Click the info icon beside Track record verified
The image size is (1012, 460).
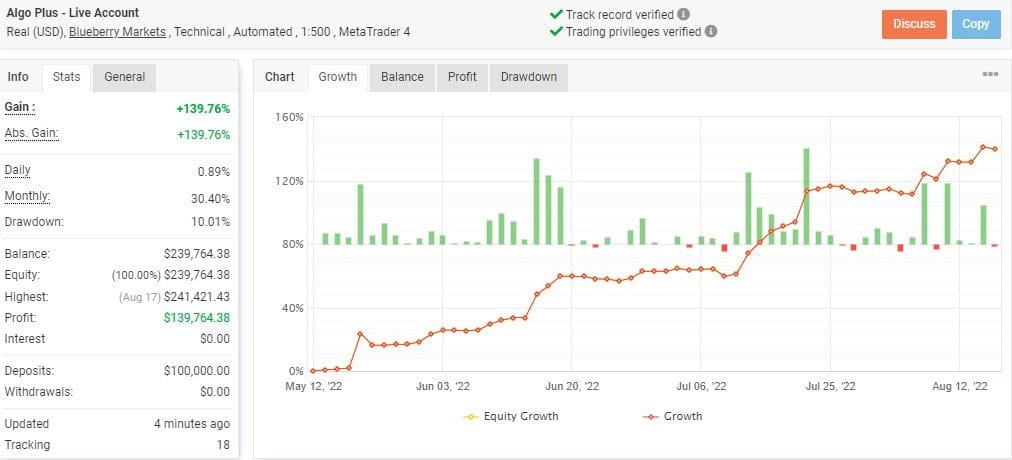683,14
